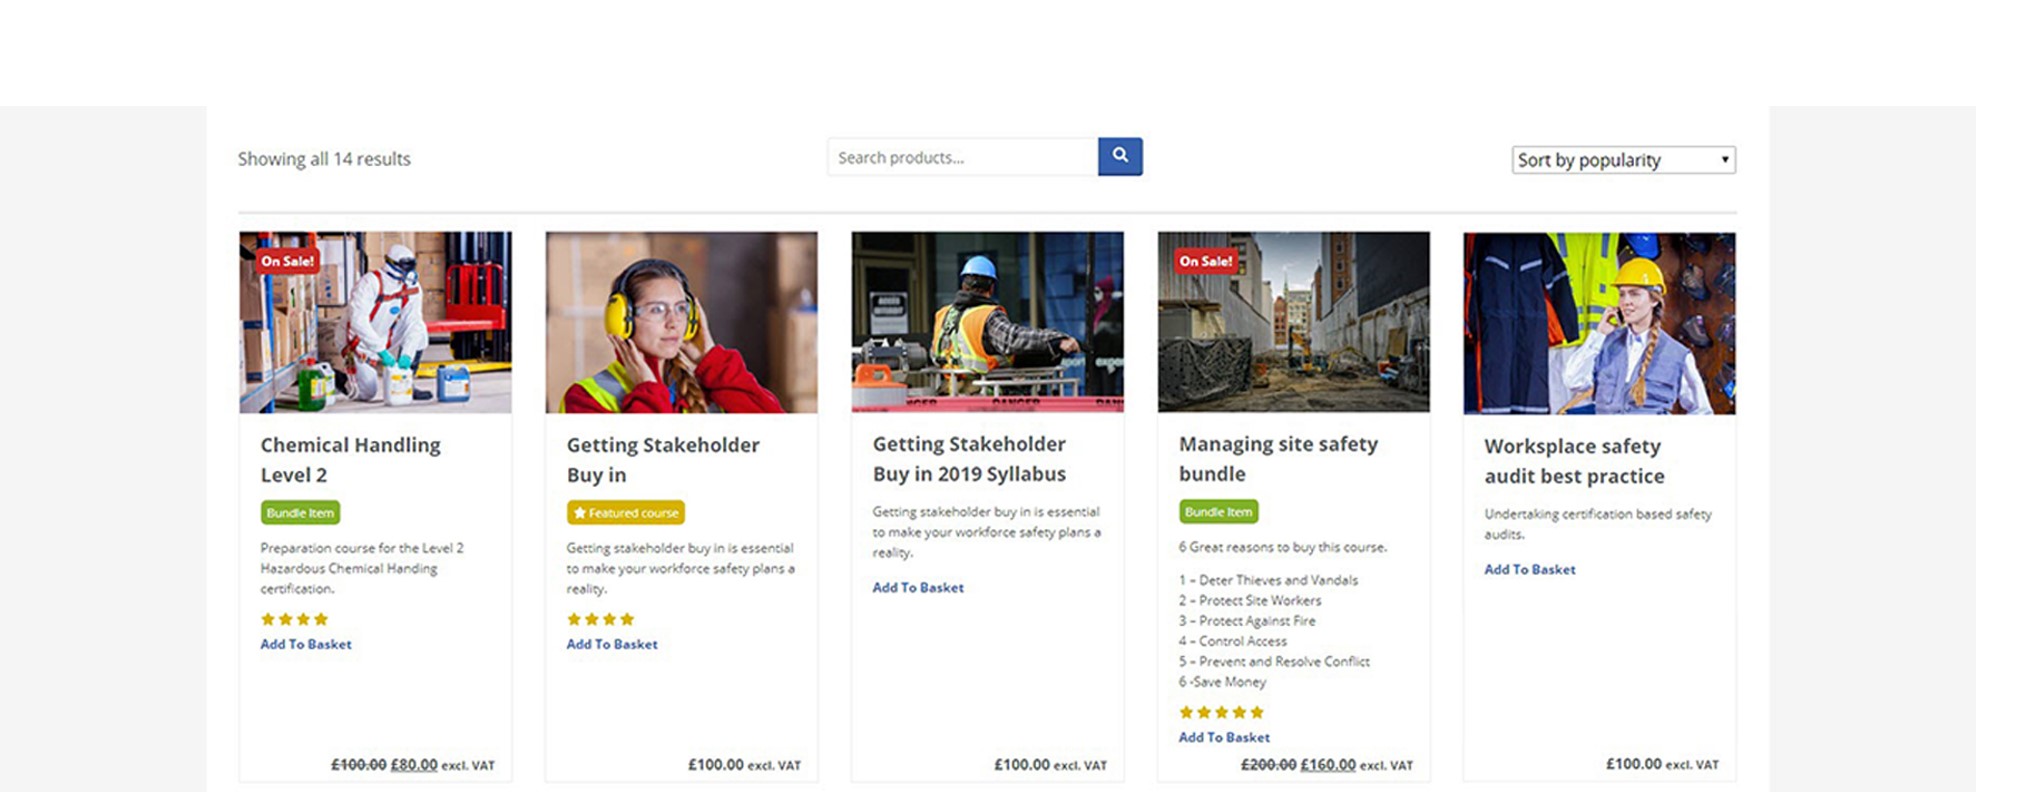Click the On Sale badge on Managing site safety
The width and height of the screenshot is (2024, 792).
point(1206,261)
